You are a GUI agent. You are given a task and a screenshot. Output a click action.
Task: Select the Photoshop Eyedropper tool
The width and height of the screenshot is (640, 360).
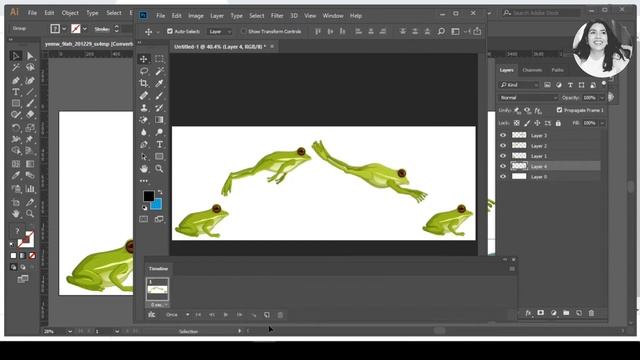[x=159, y=83]
